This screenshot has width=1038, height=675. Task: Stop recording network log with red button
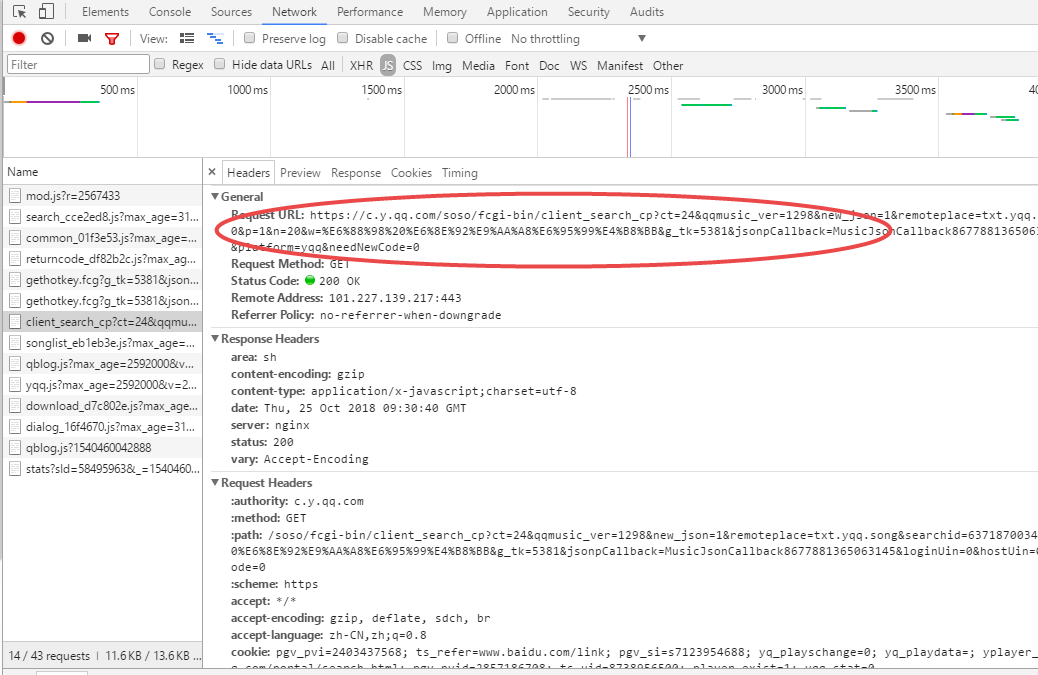click(x=19, y=38)
